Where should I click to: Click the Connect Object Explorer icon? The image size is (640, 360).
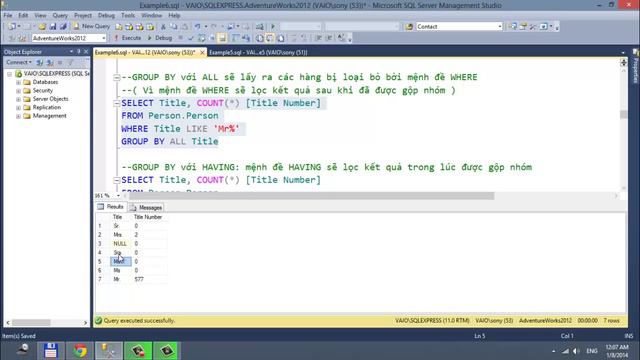click(40, 62)
